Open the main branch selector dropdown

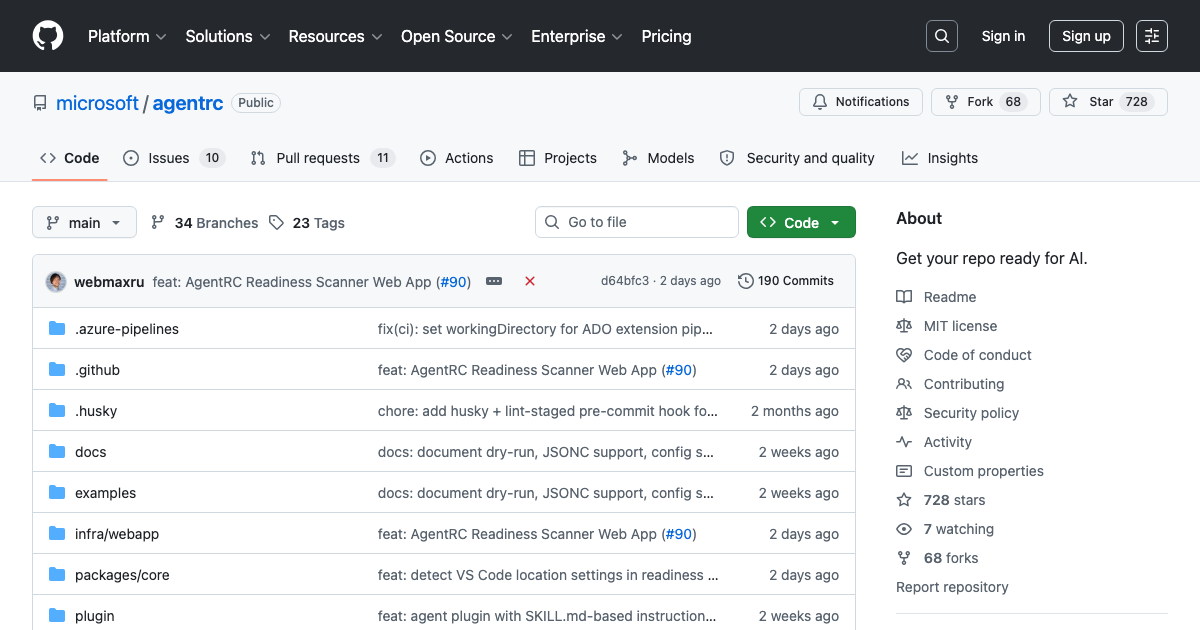pyautogui.click(x=84, y=222)
